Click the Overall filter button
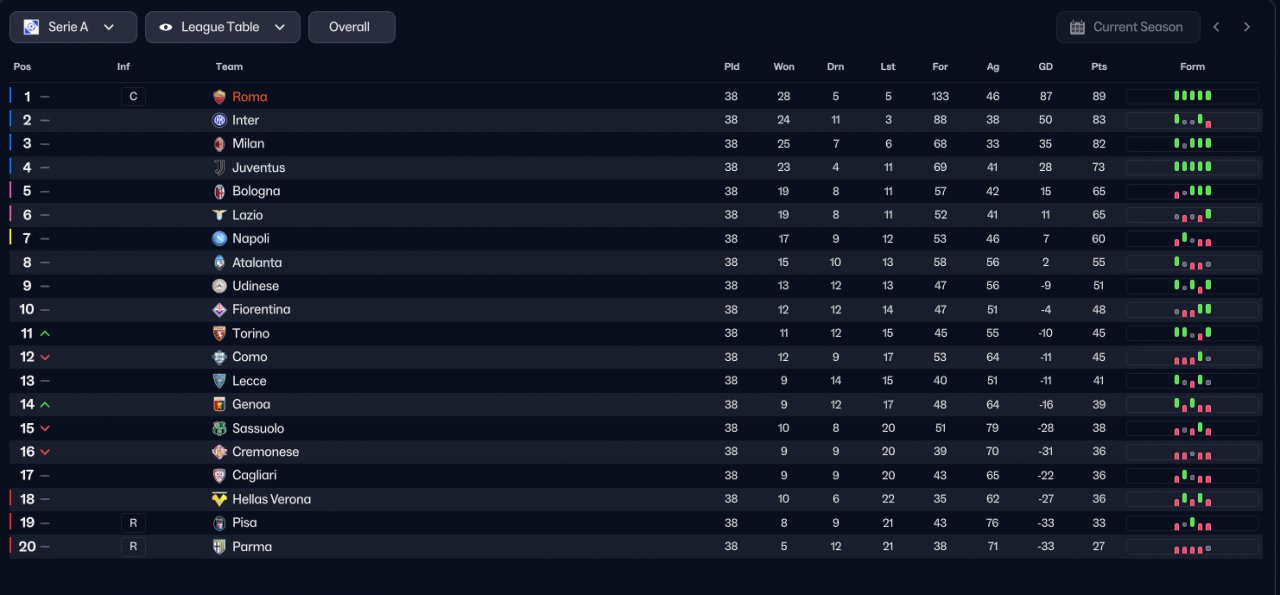 pyautogui.click(x=351, y=27)
